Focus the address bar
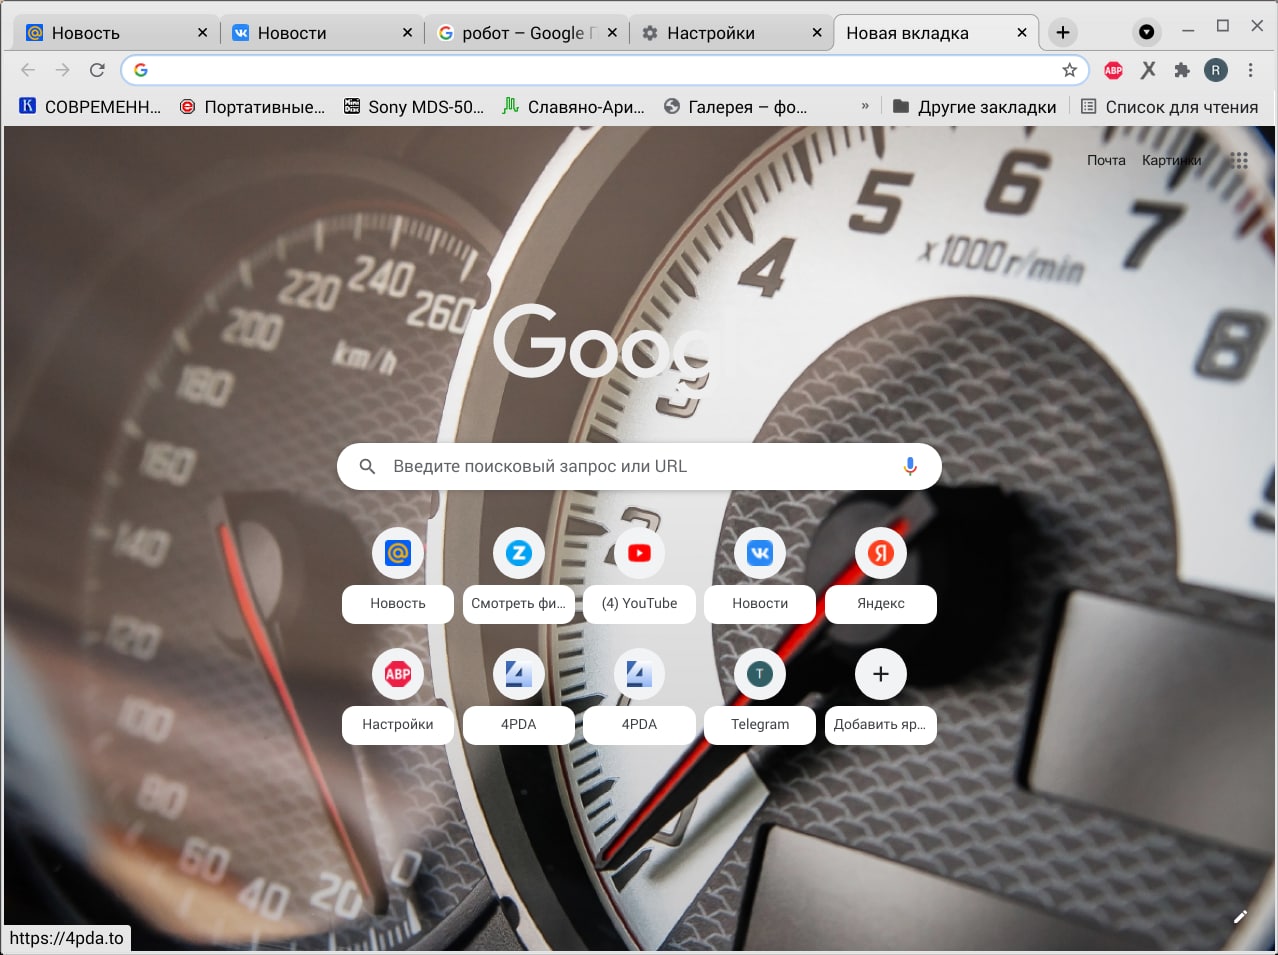Viewport: 1278px width, 955px height. (x=604, y=70)
